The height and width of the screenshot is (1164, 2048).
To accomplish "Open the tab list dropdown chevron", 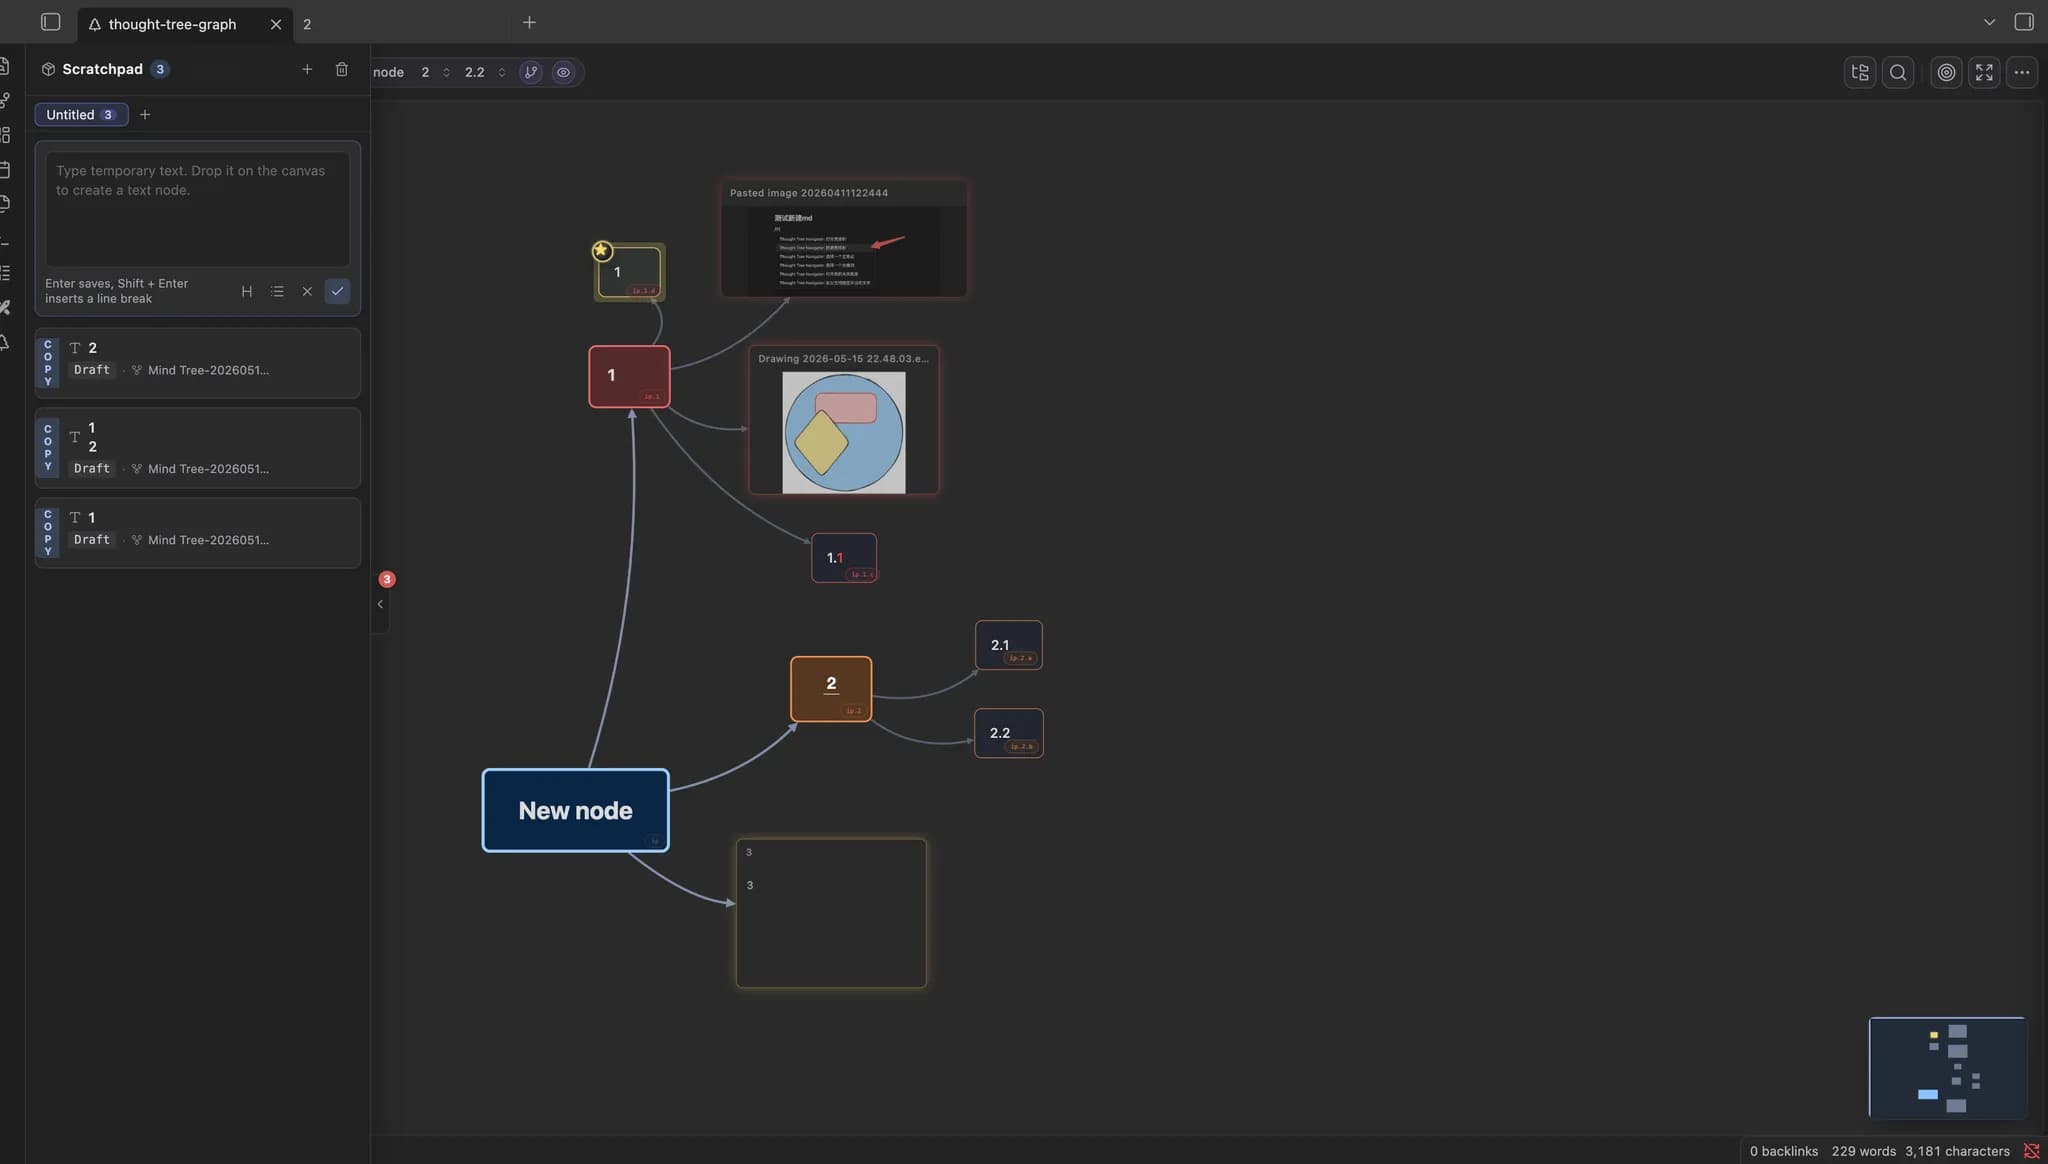I will pos(1989,22).
